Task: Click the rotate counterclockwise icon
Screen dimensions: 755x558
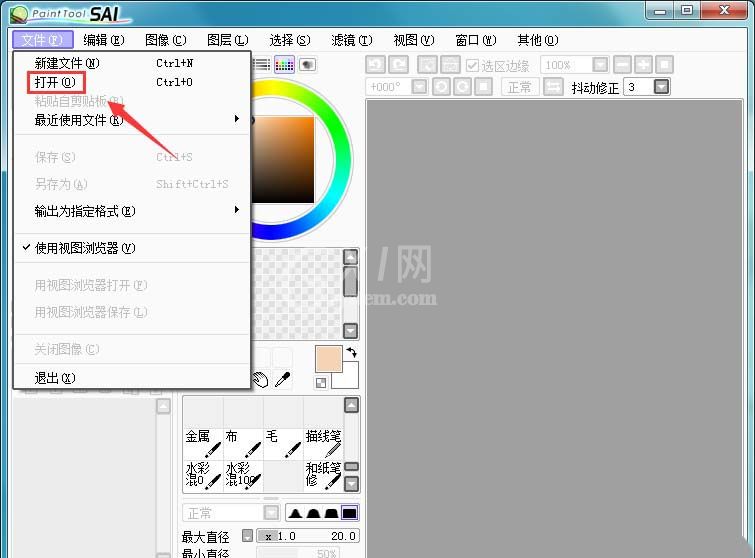Action: coord(441,87)
